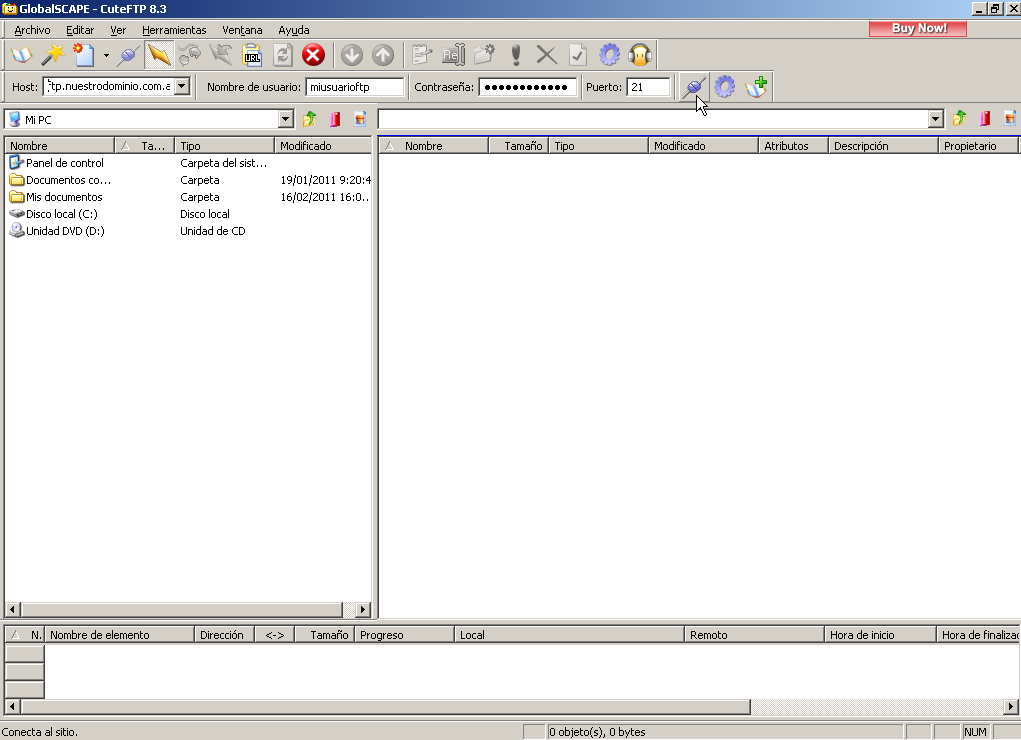Screen dimensions: 1021x740
Task: Expand the Mi PC local path dropdown
Action: [x=285, y=119]
